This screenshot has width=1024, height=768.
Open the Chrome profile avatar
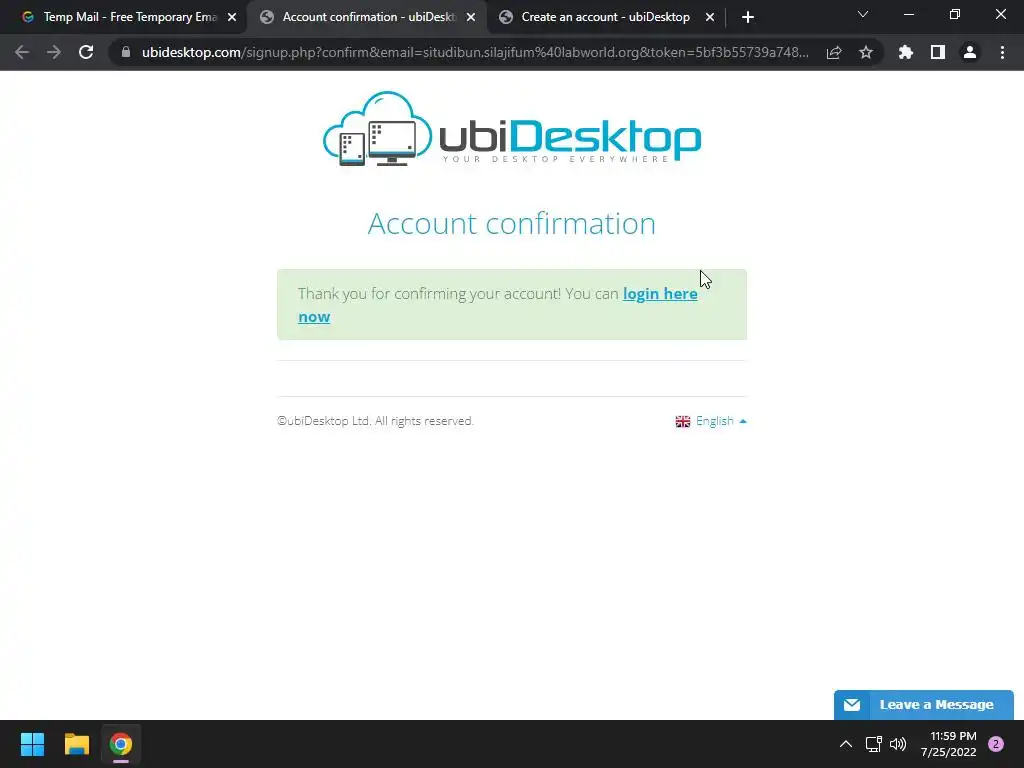click(x=970, y=52)
